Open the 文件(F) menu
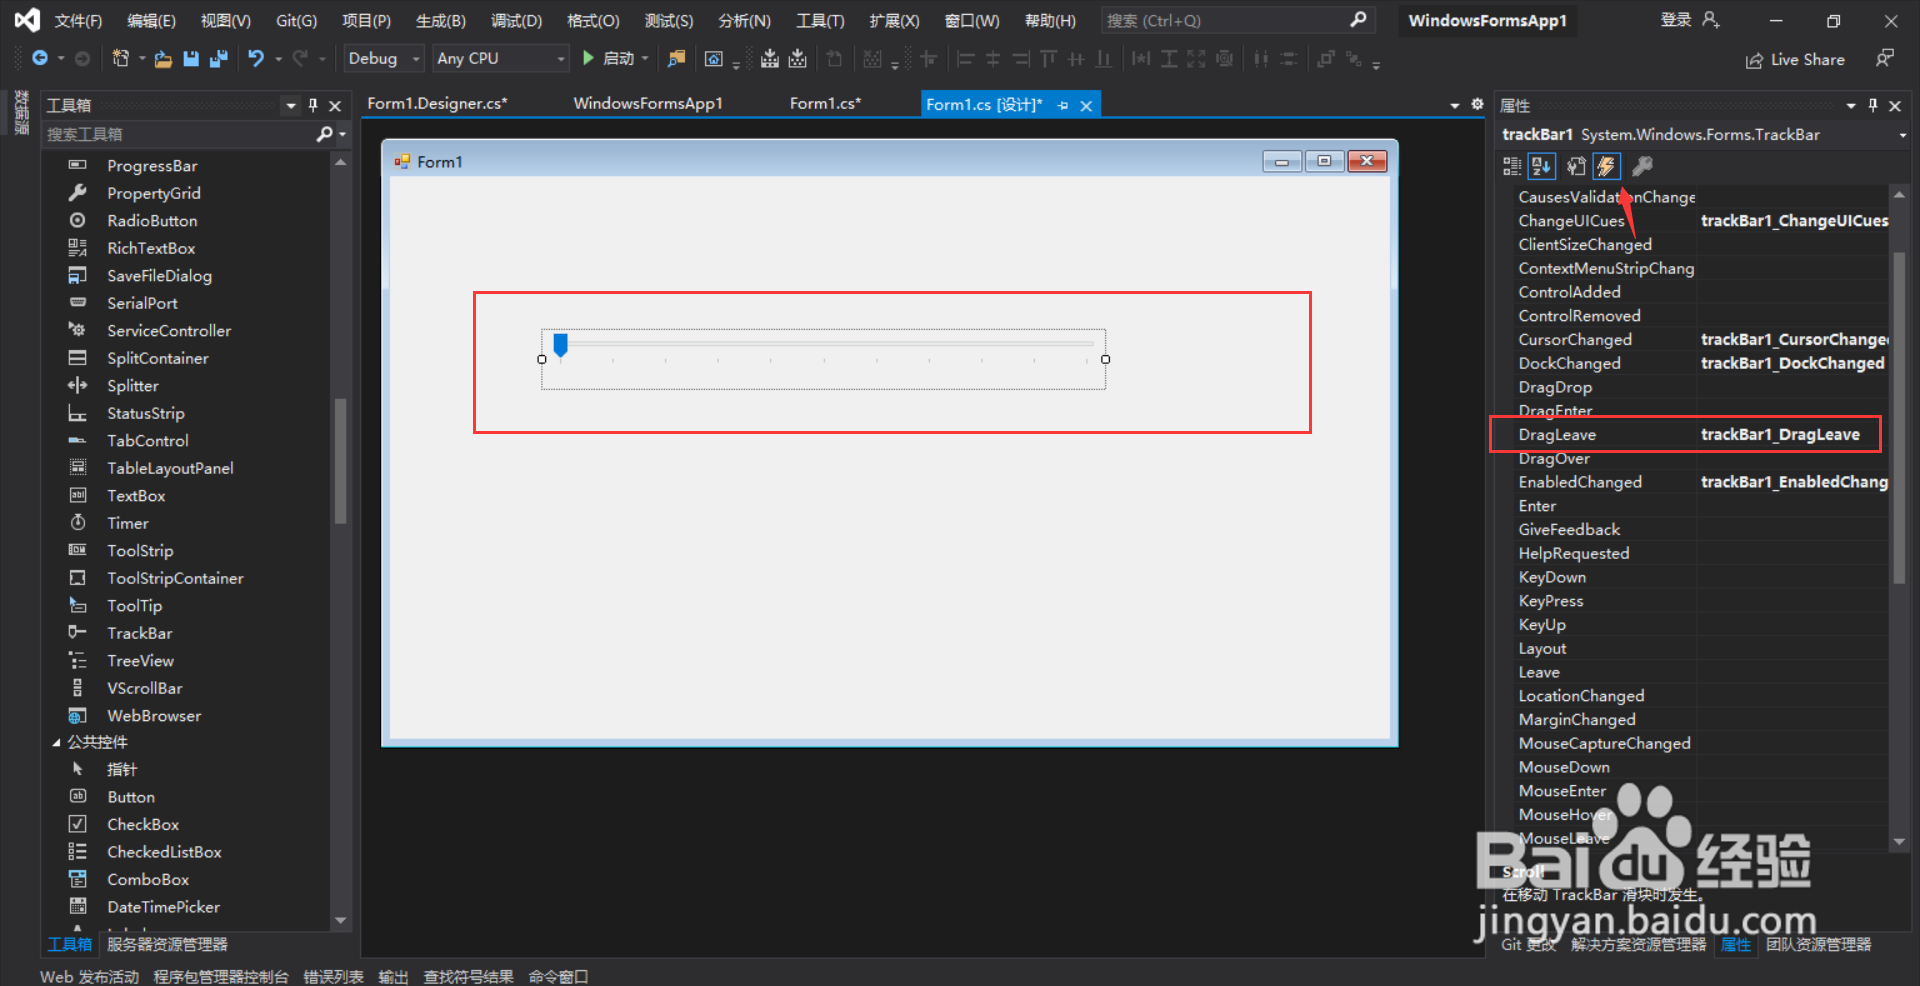Image resolution: width=1920 pixels, height=986 pixels. pos(78,20)
